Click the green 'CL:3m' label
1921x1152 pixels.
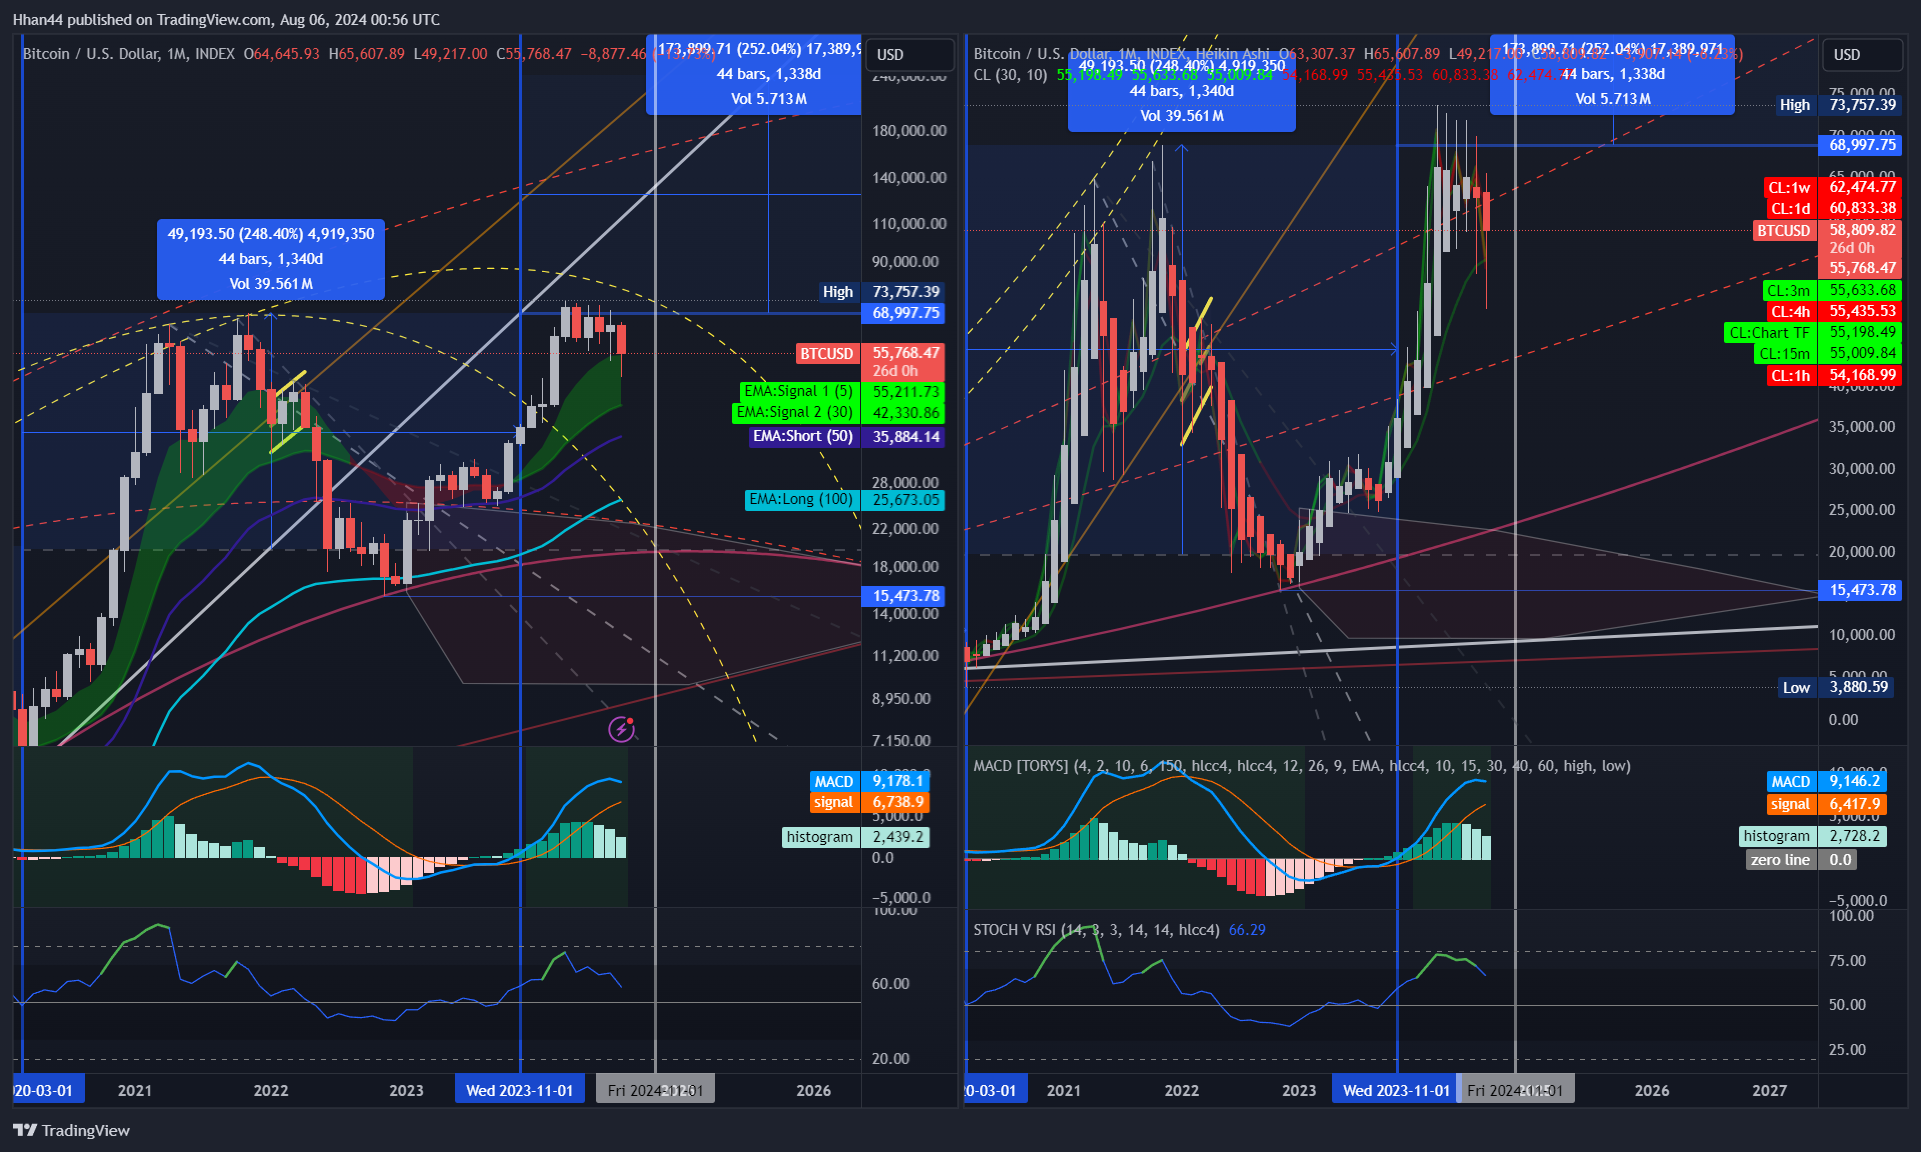[1789, 290]
